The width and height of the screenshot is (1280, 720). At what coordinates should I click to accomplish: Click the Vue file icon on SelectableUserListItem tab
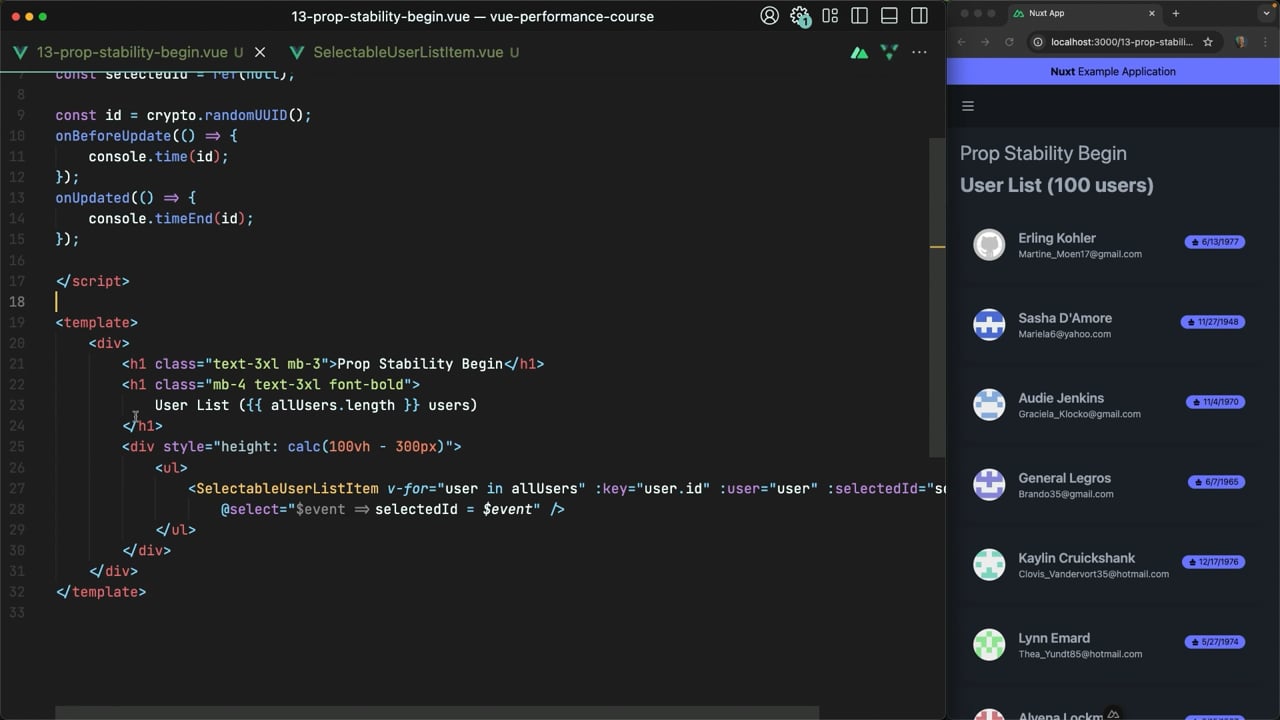(297, 52)
